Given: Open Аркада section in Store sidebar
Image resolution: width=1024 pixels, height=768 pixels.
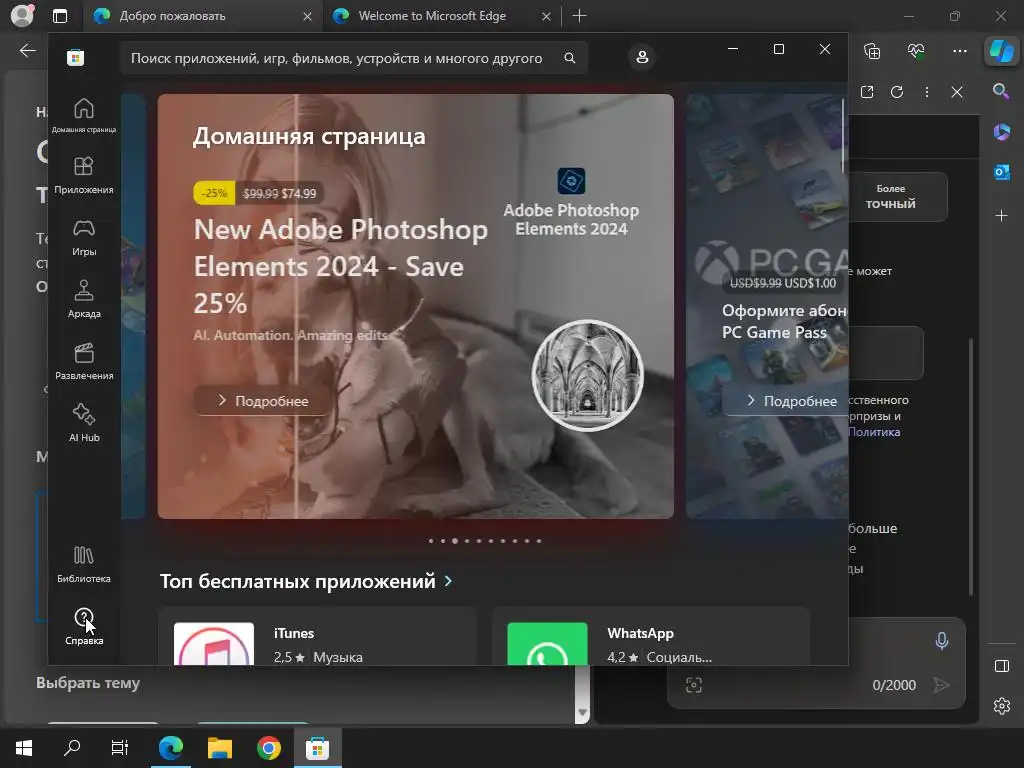Looking at the screenshot, I should pos(84,300).
